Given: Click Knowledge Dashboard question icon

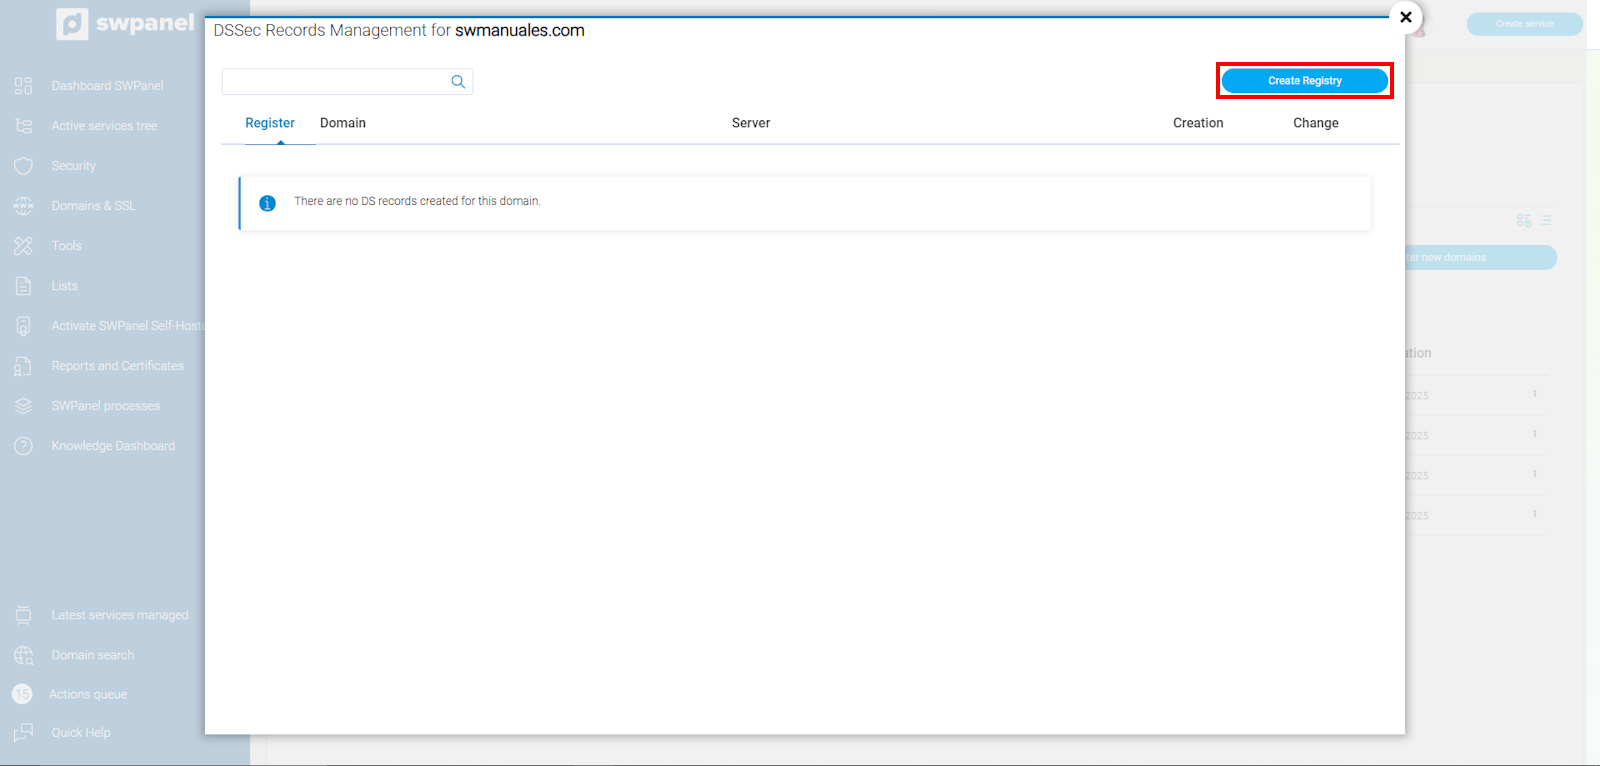Looking at the screenshot, I should coord(24,446).
